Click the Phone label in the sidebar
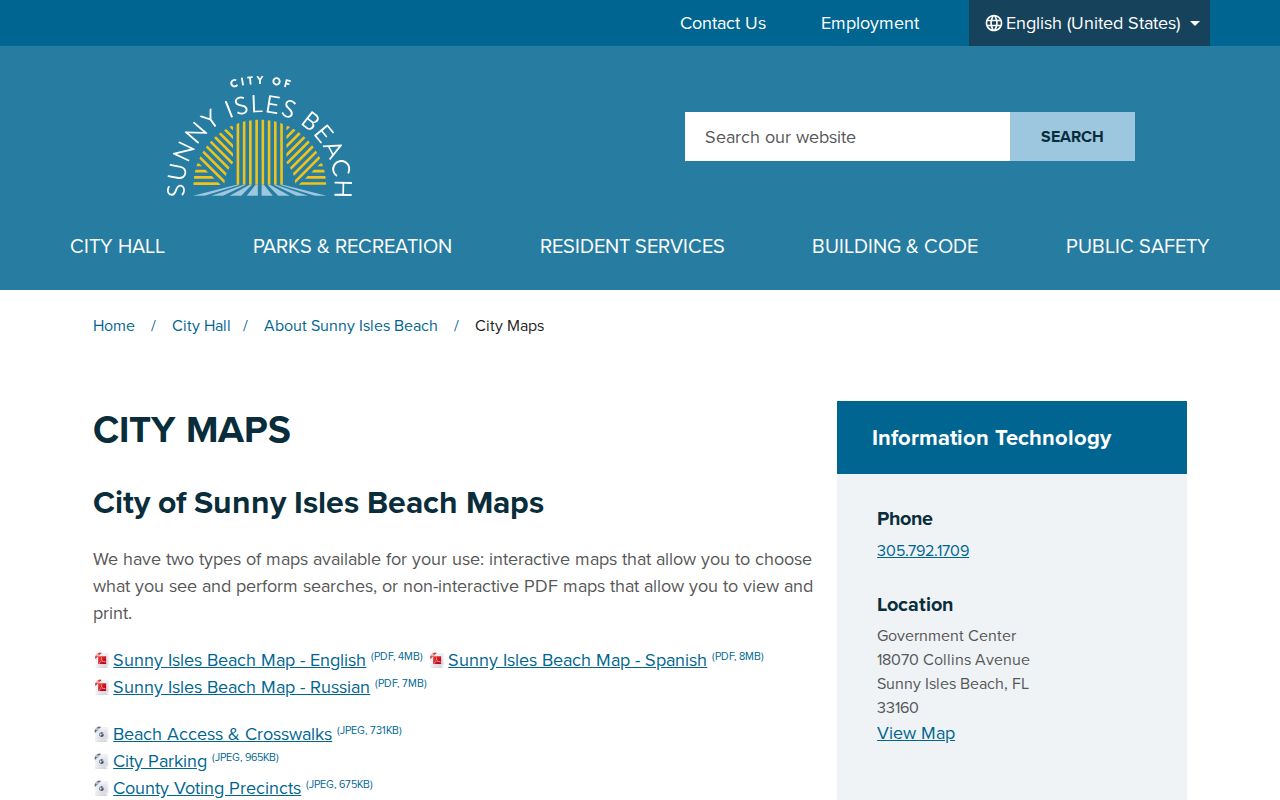Screen dimensions: 1280x800 click(x=905, y=519)
